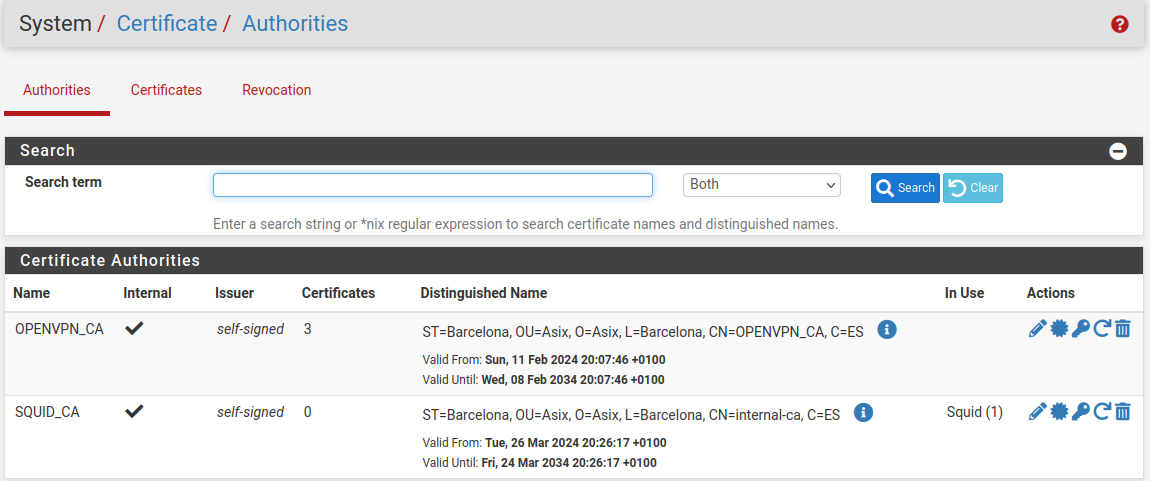
Task: Export the SQUID_CA private key
Action: click(x=1080, y=412)
